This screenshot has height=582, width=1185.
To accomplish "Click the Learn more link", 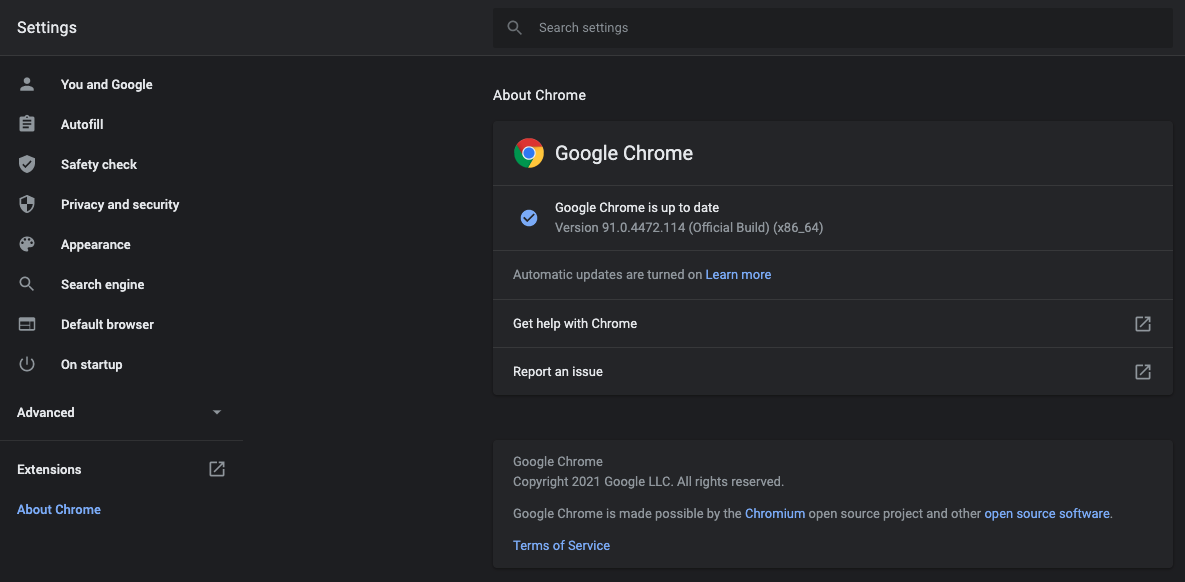I will [x=738, y=274].
